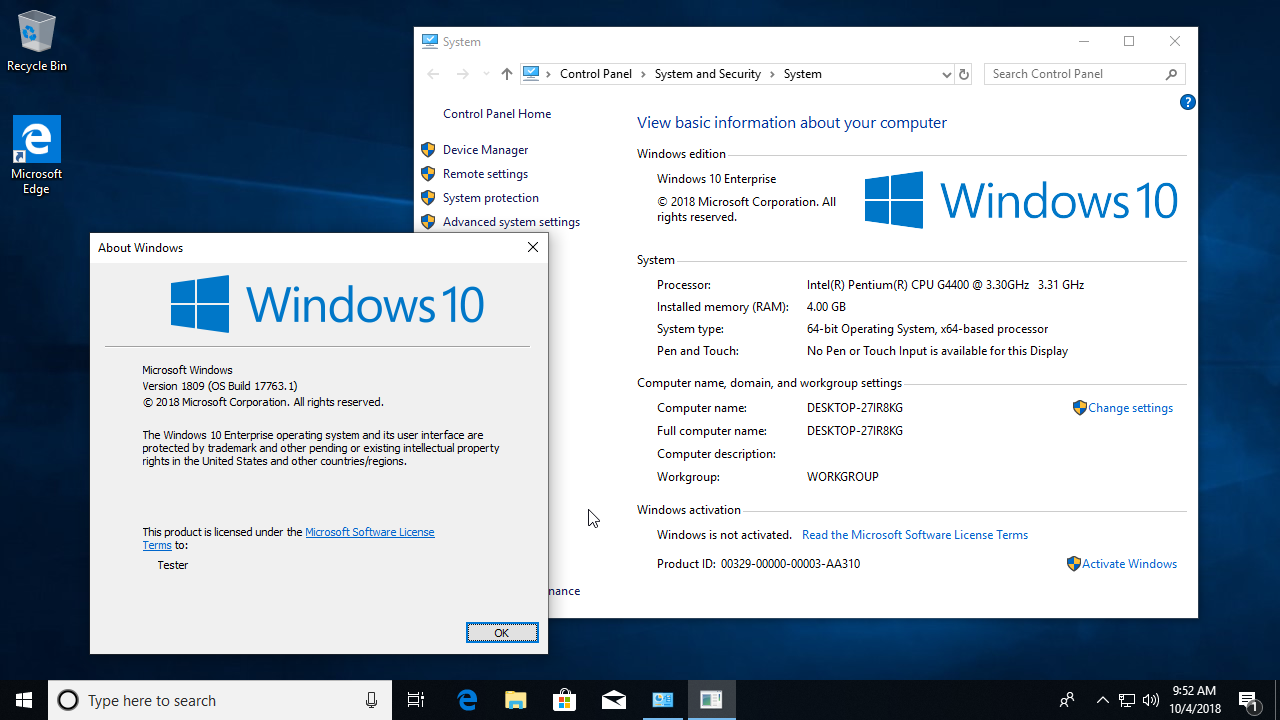
Task: Open the People icon in system tray
Action: pos(1068,700)
